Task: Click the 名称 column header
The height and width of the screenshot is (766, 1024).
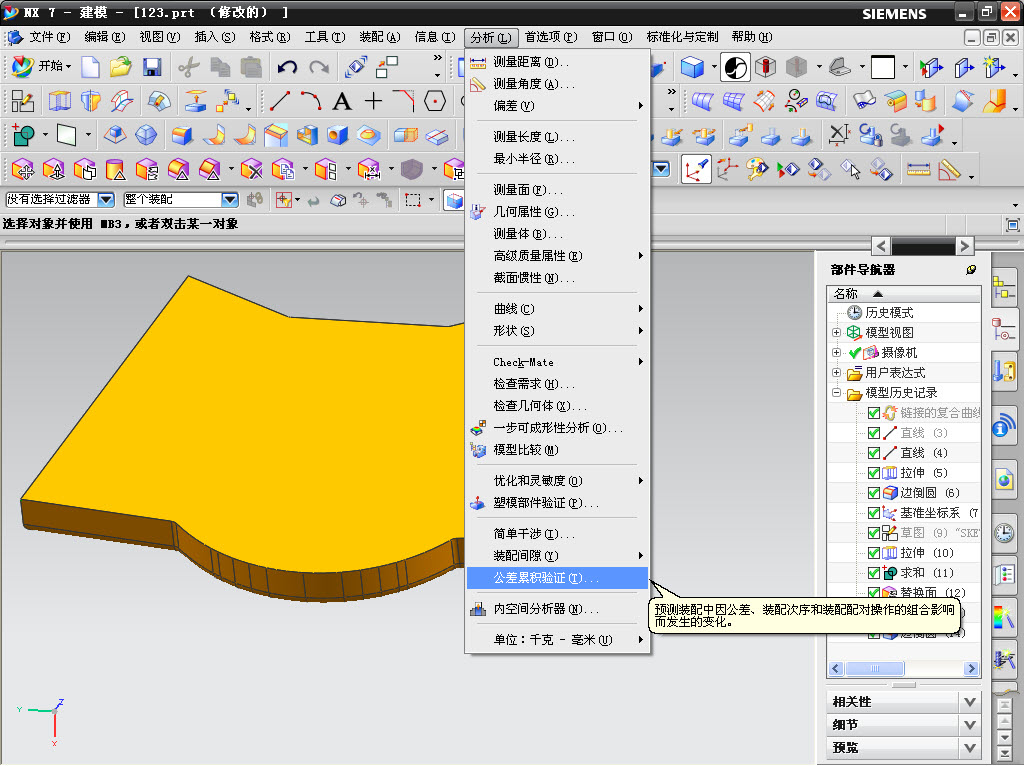Action: [904, 294]
